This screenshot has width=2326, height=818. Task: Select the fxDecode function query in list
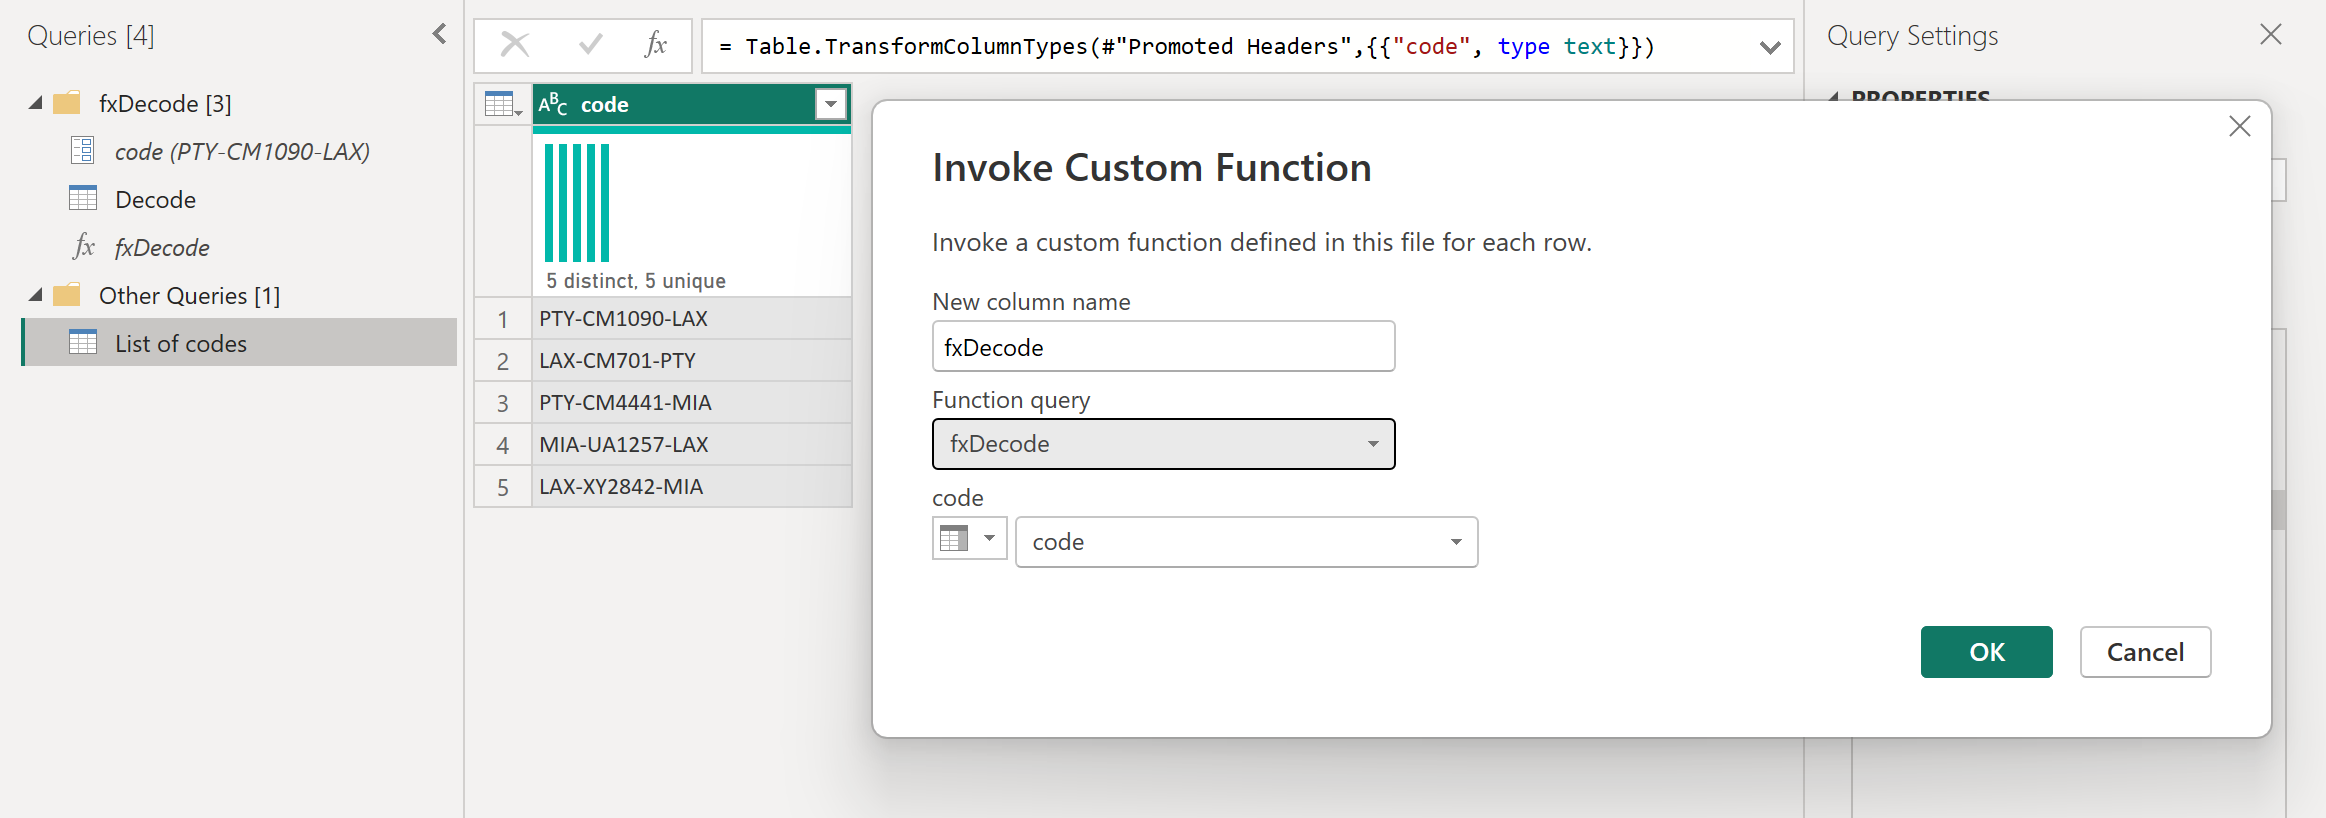162,247
